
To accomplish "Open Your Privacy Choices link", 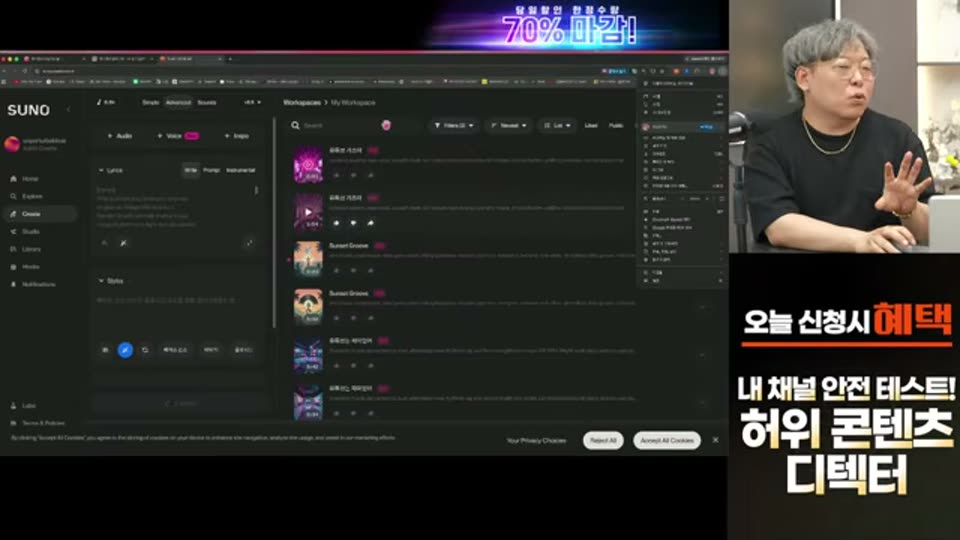I will [x=536, y=440].
